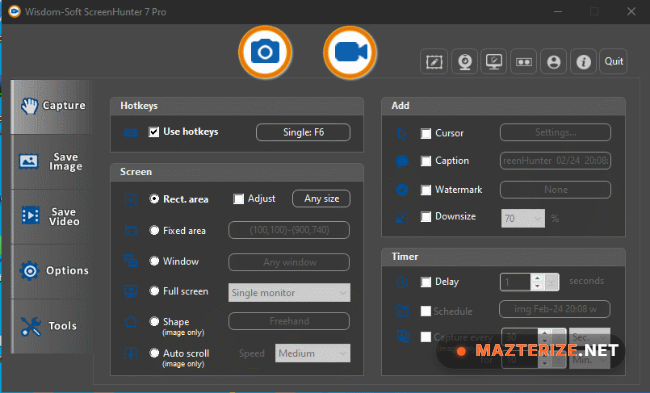Click the ScreenHunter app logo in title bar

(15, 12)
